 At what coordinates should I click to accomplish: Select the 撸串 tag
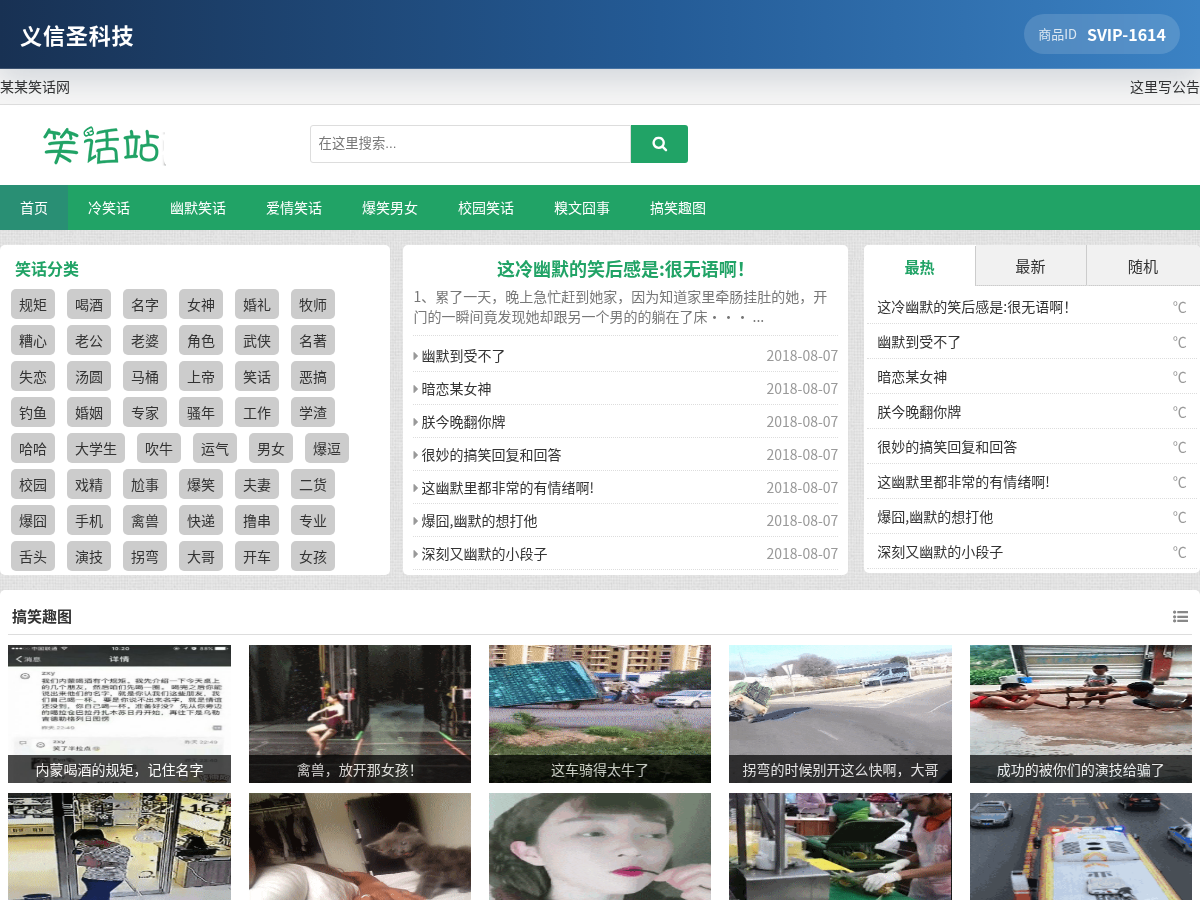click(x=257, y=521)
